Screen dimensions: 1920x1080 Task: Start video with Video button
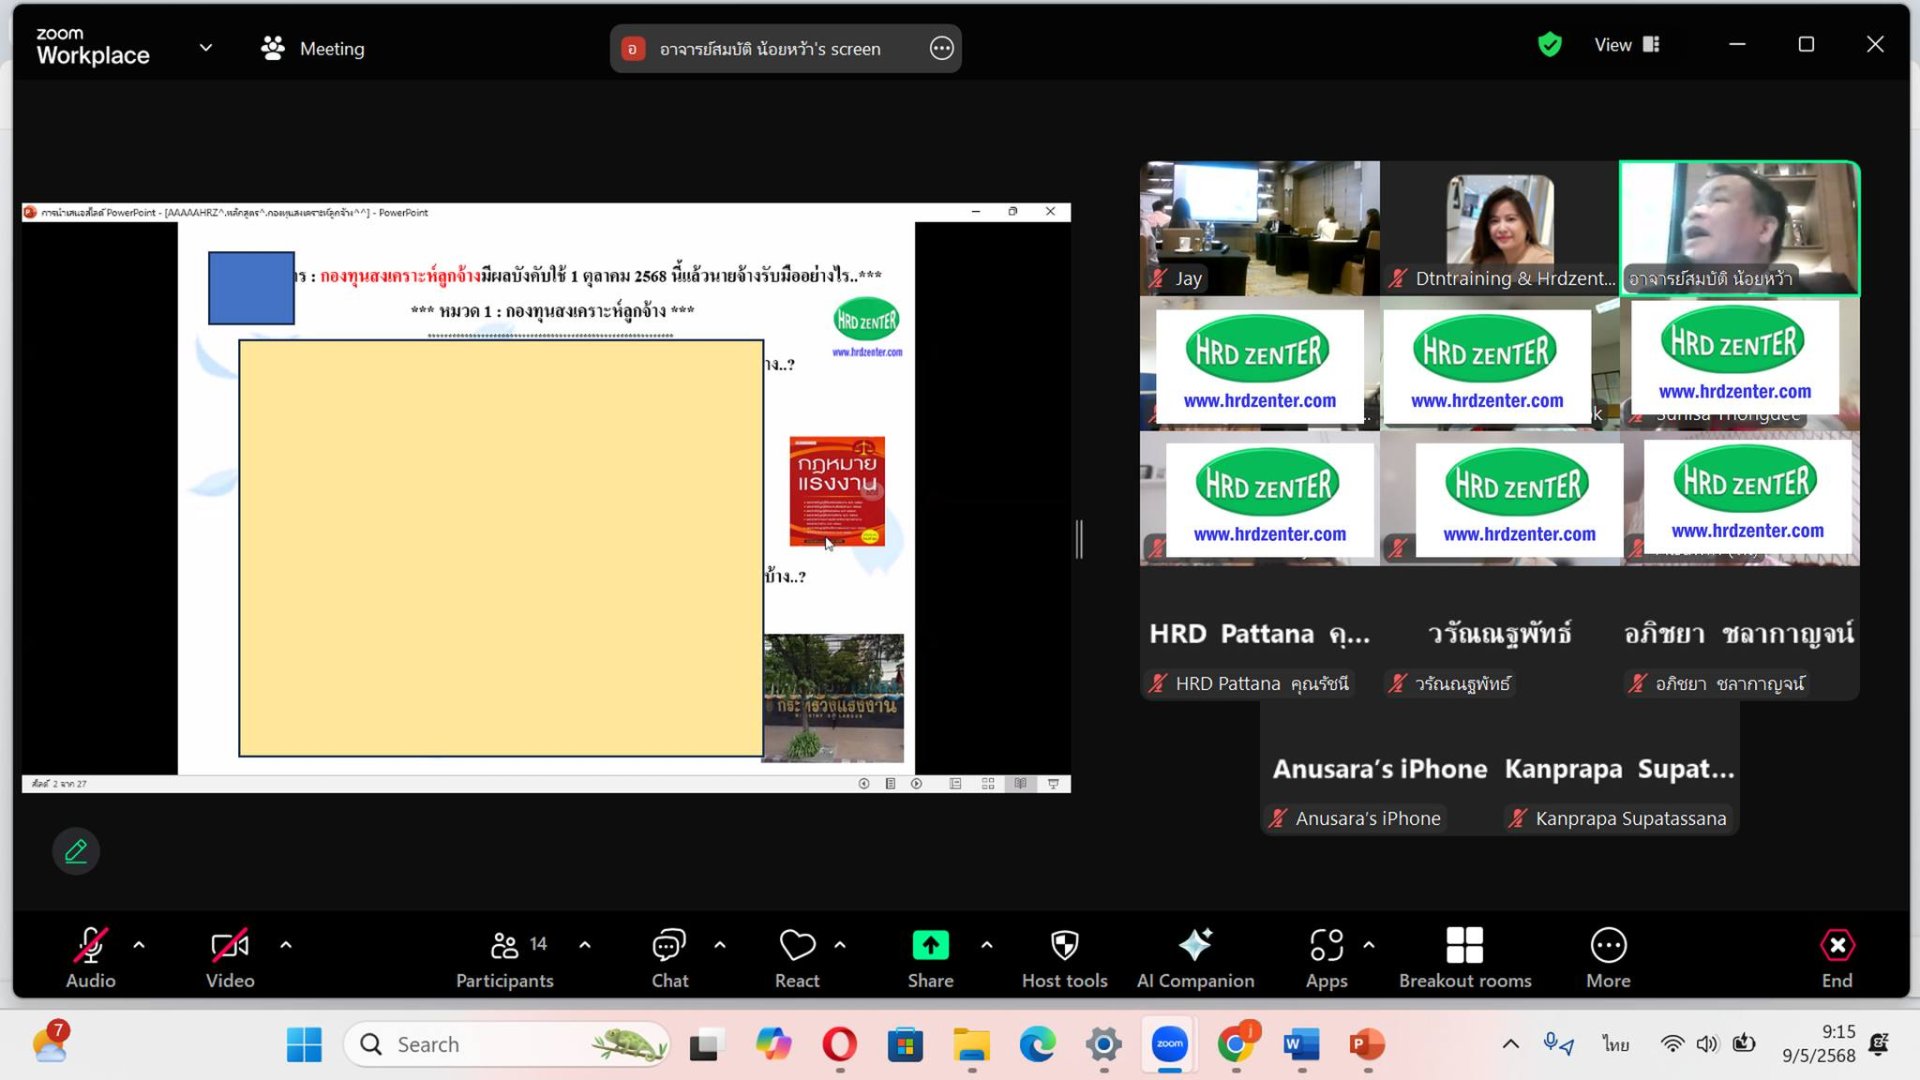coord(230,957)
